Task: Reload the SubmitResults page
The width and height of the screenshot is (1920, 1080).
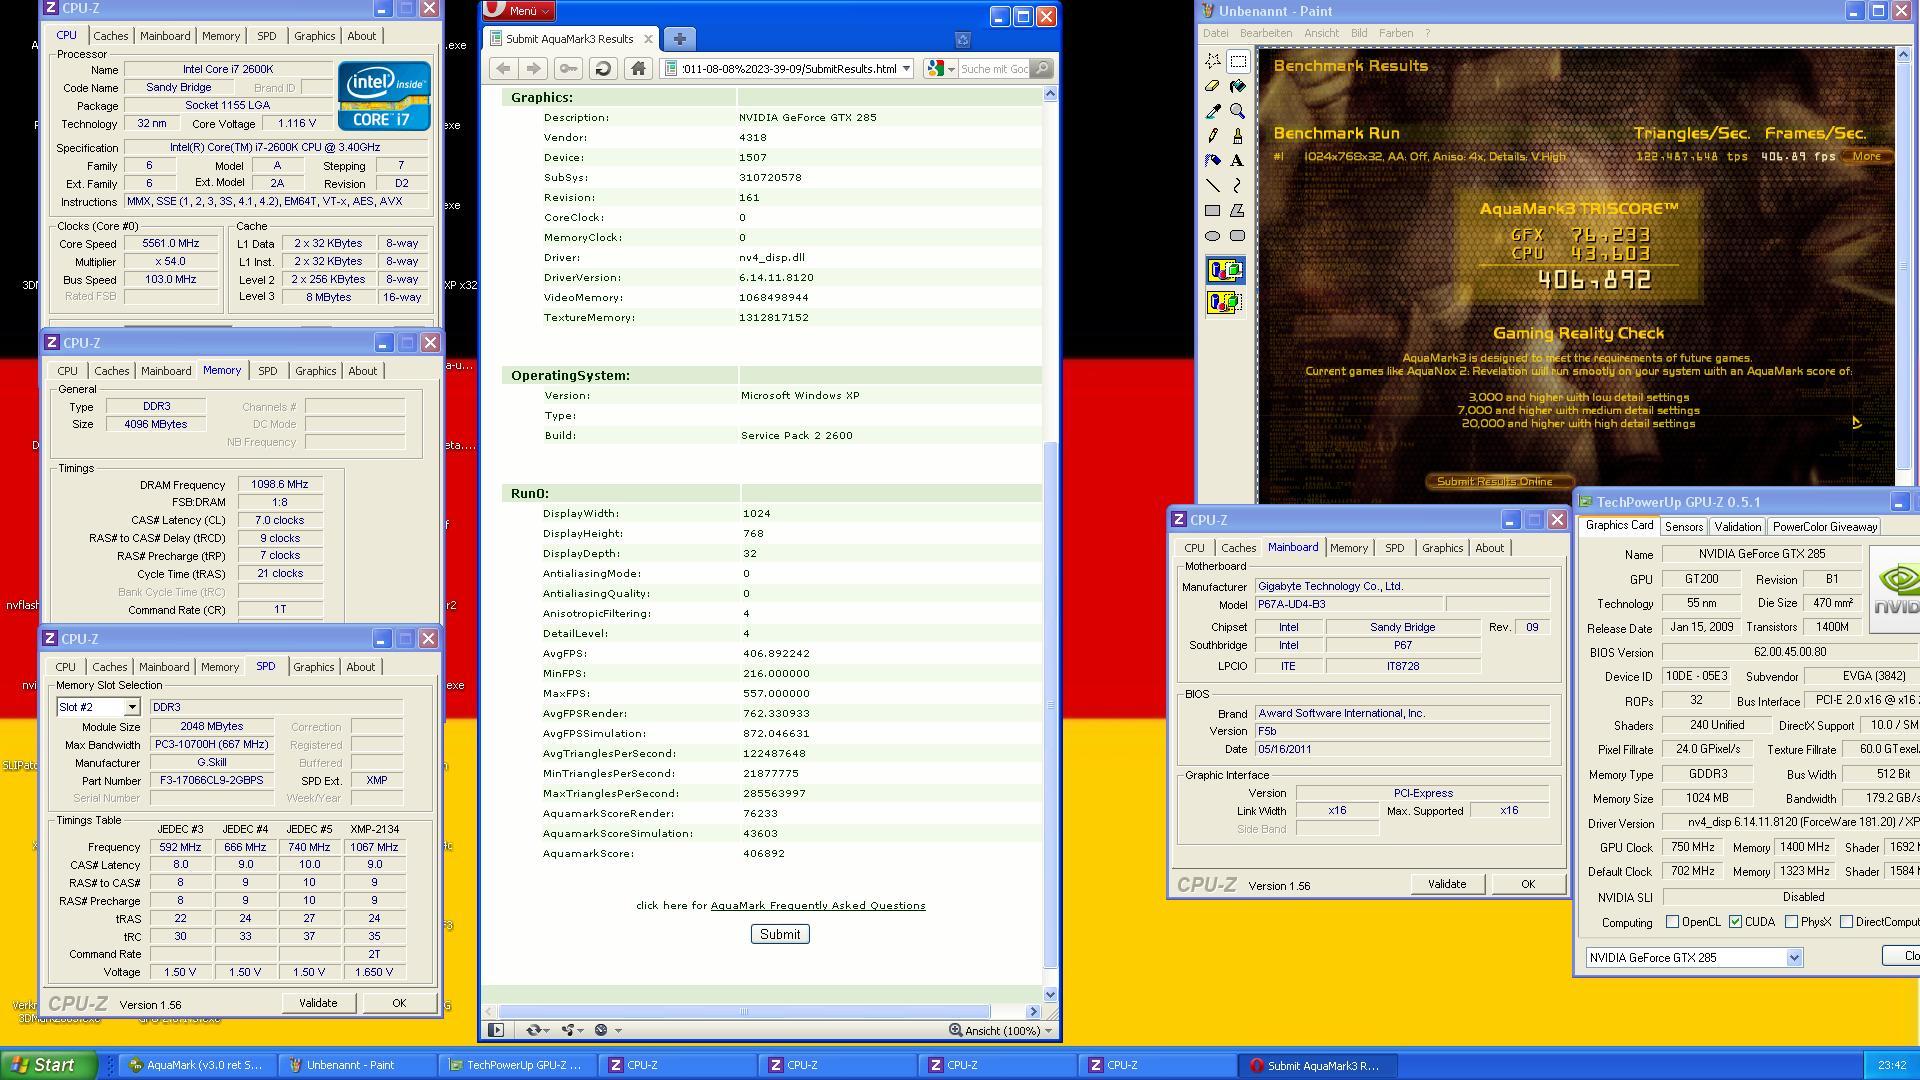Action: click(602, 68)
